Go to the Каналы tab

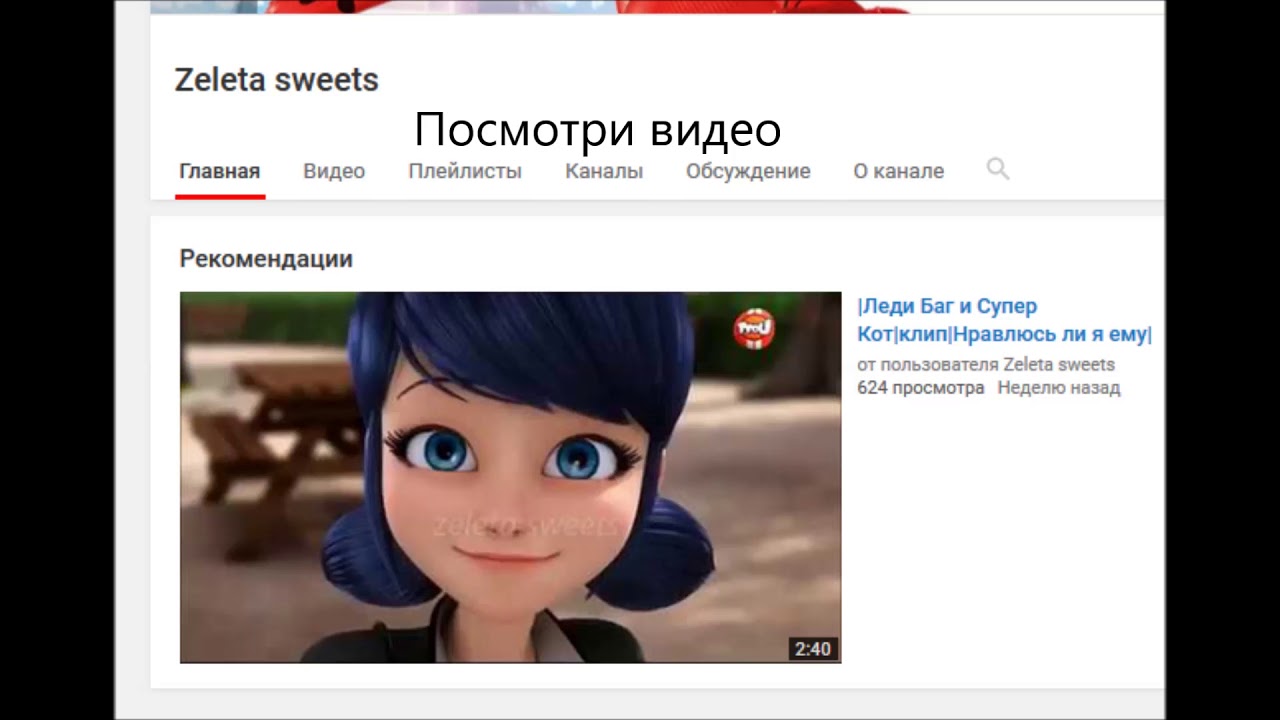tap(604, 171)
